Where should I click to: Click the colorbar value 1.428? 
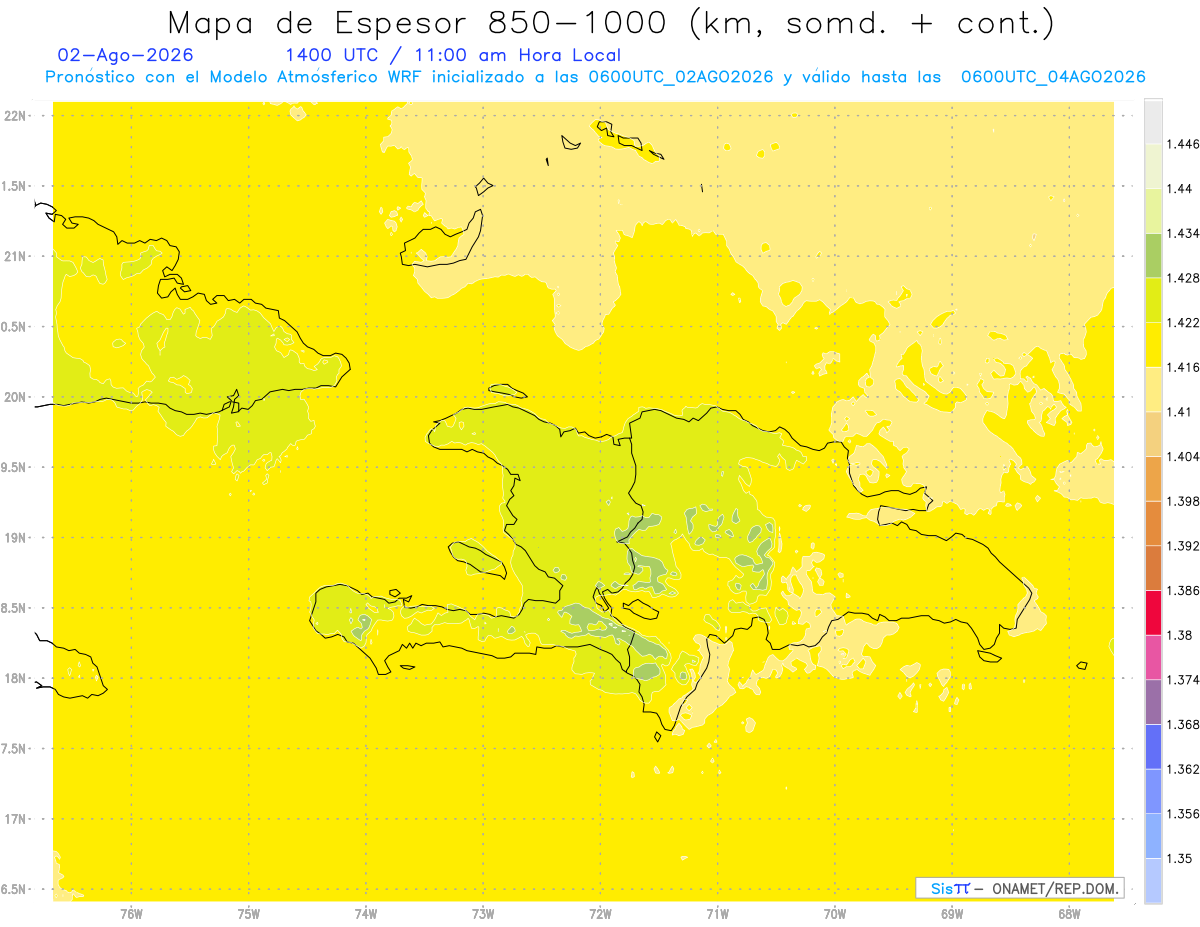[1183, 278]
